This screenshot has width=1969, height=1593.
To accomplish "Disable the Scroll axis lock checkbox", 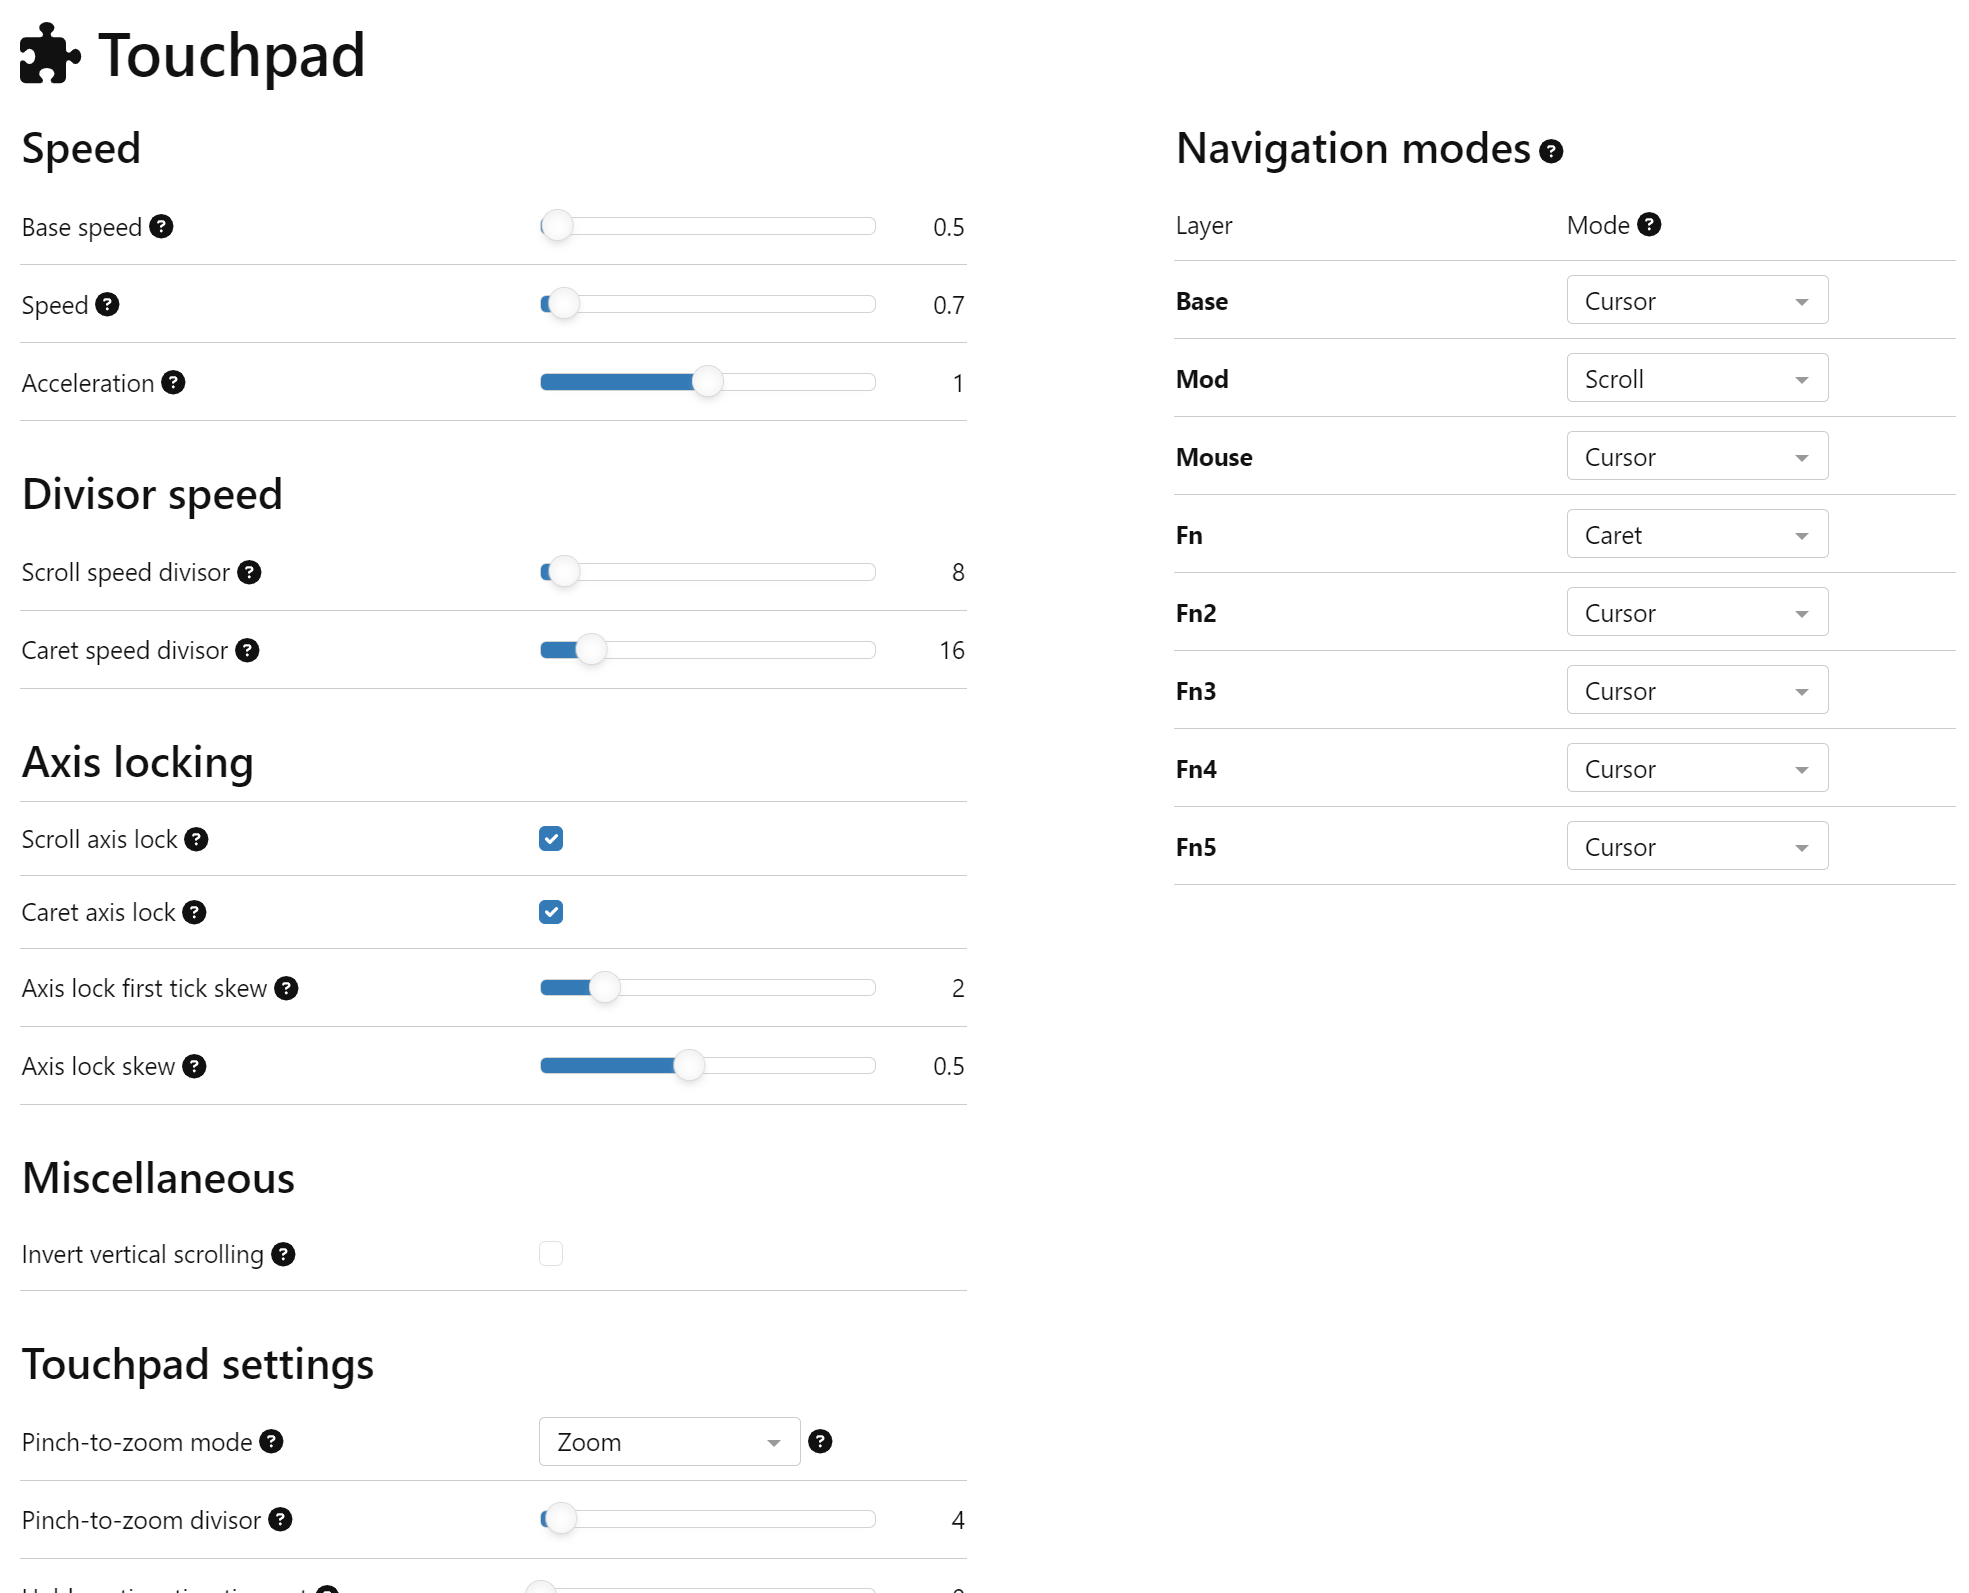I will point(551,839).
